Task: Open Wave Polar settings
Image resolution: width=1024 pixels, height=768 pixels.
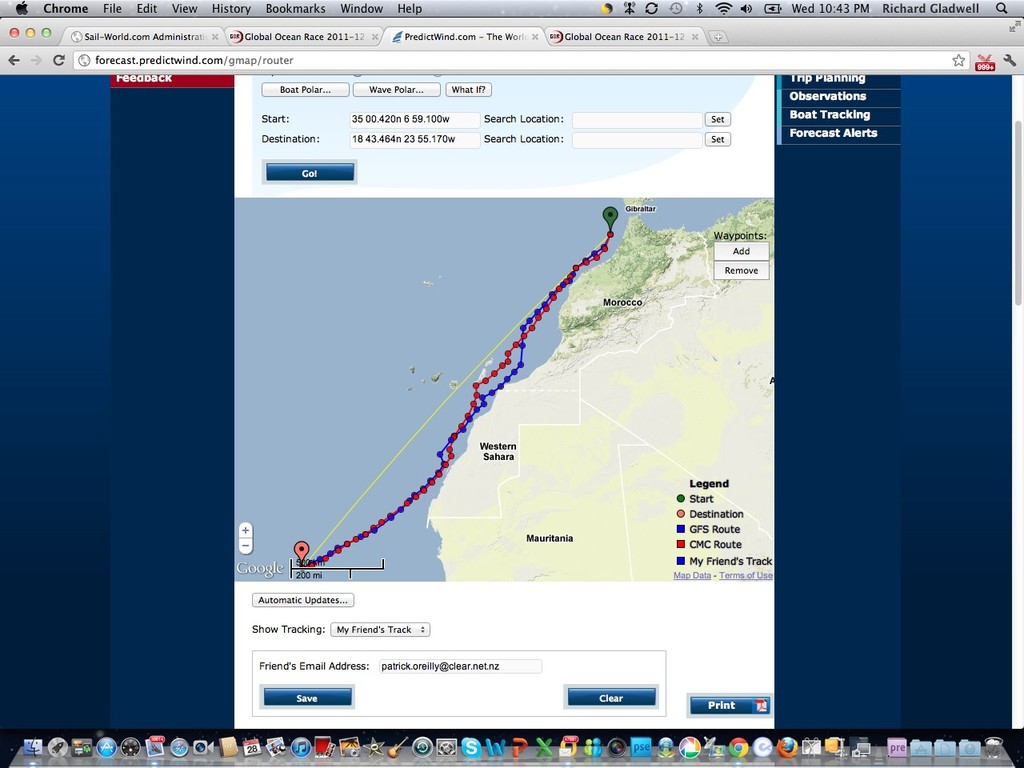Action: tap(396, 89)
